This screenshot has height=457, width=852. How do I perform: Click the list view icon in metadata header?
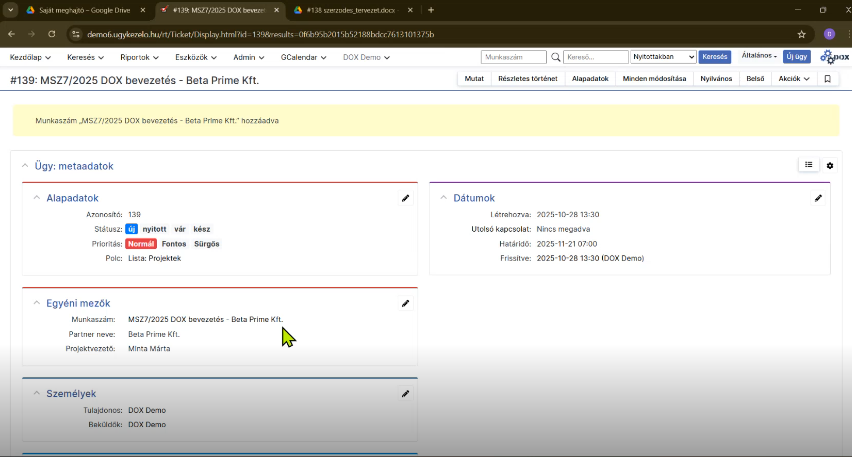coord(808,165)
